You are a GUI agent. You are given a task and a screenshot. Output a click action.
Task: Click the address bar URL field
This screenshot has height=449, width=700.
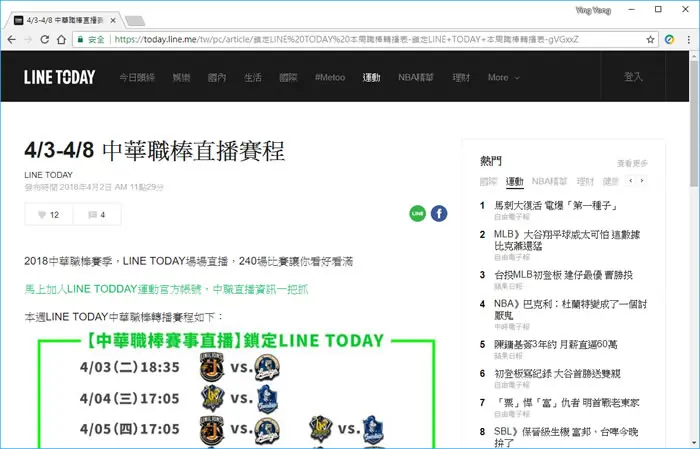point(357,39)
